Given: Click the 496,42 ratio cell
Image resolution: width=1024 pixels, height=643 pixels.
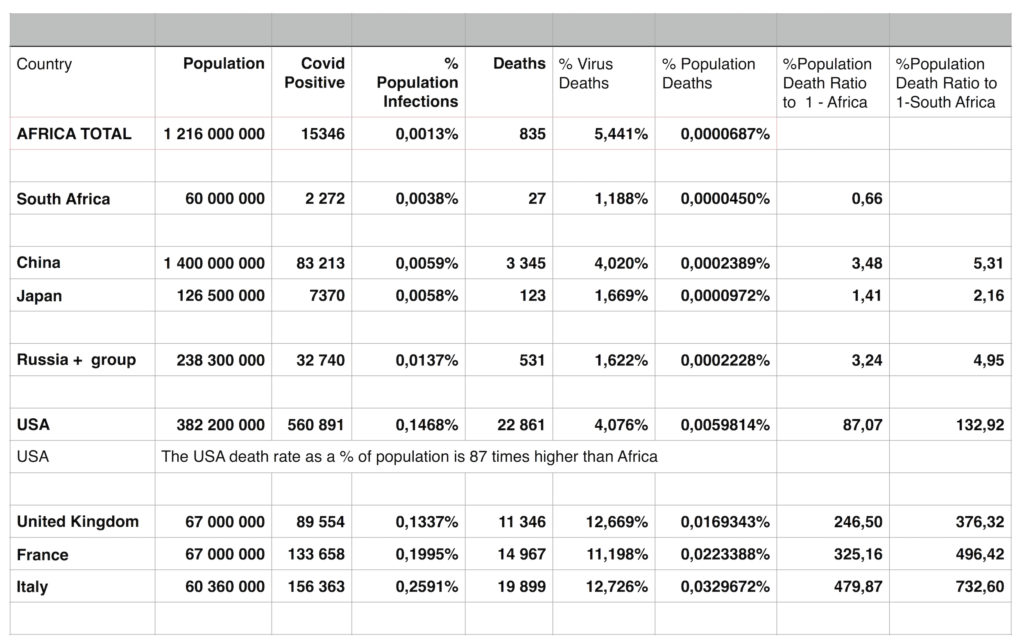Looking at the screenshot, I should (950, 554).
